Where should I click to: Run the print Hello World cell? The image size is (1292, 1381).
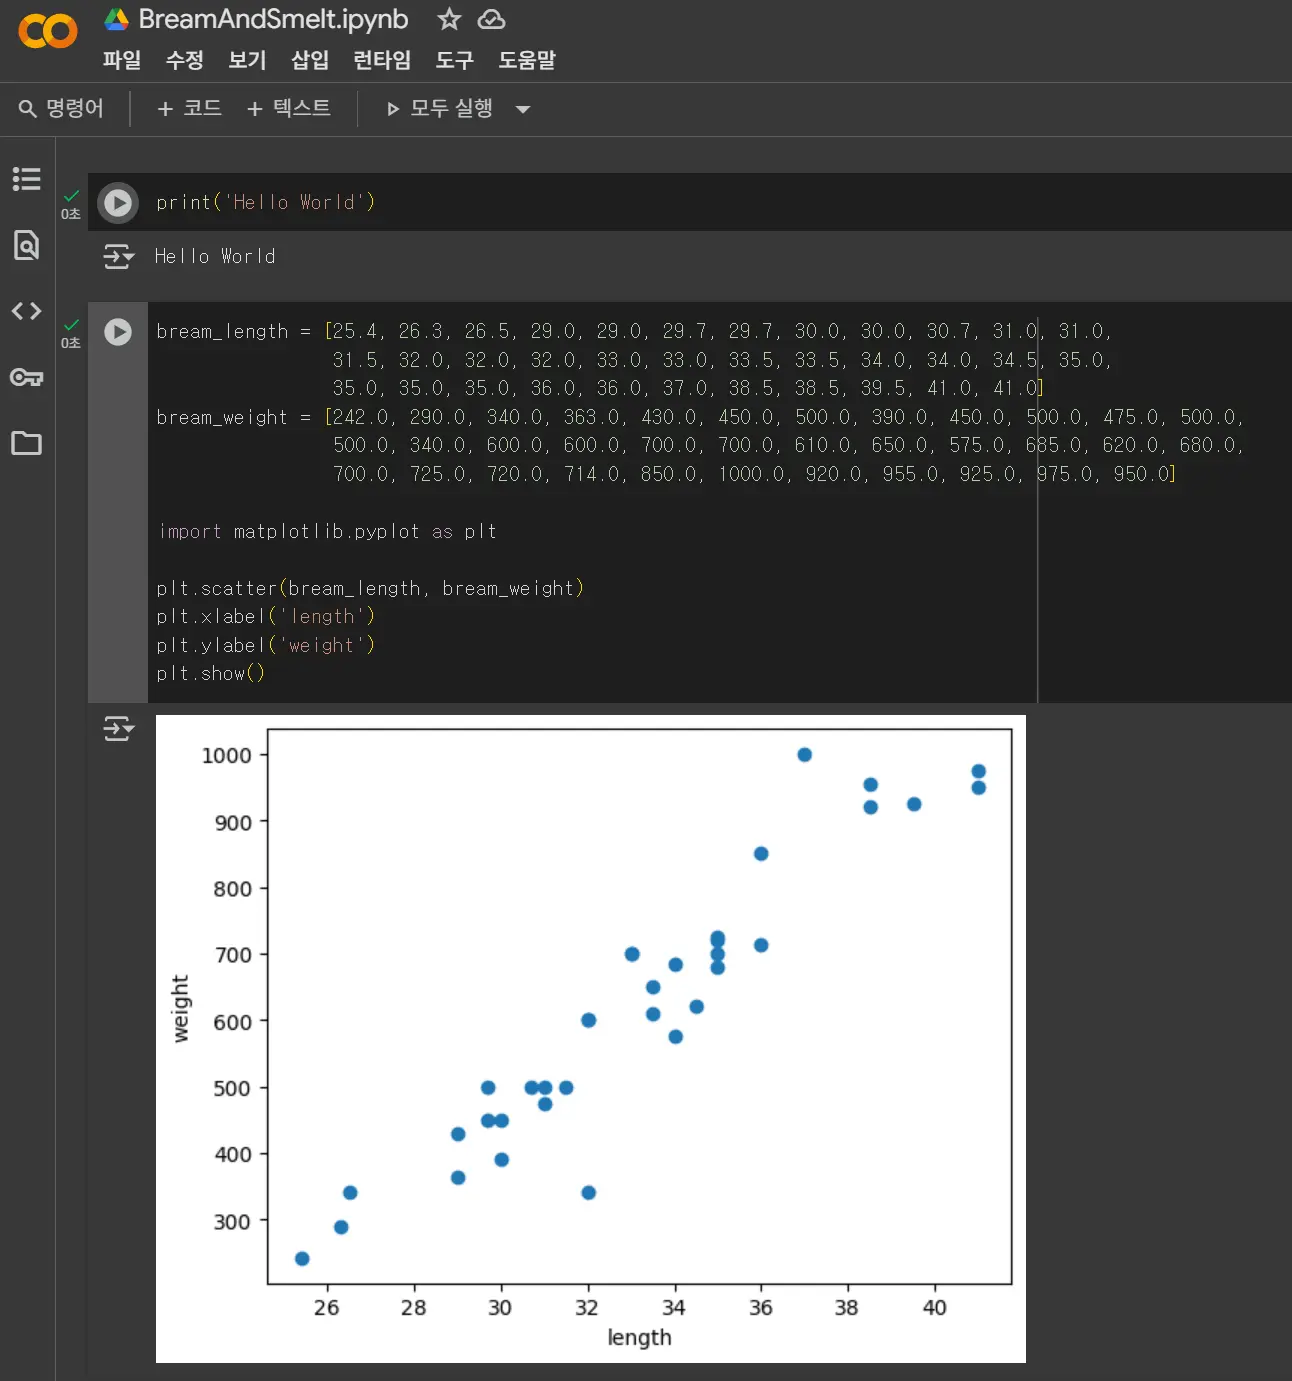[x=118, y=203]
